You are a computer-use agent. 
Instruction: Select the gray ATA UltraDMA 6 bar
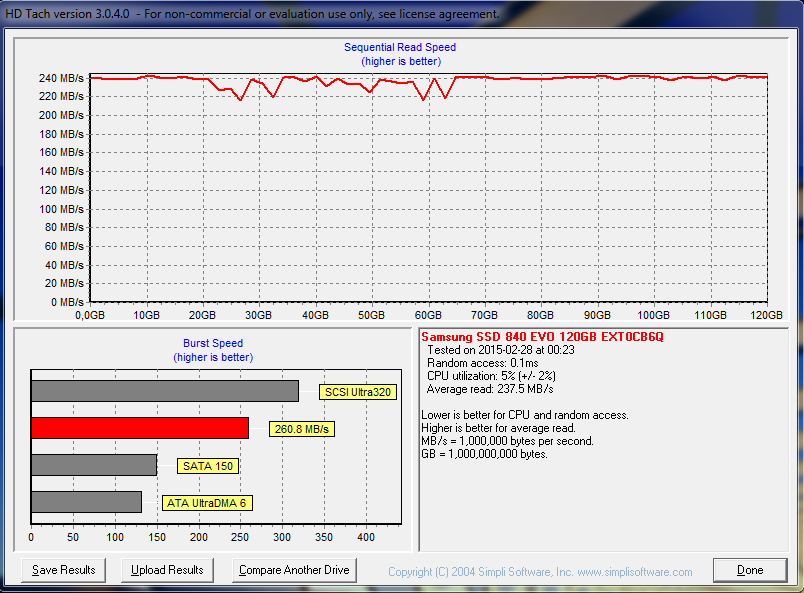tap(87, 502)
